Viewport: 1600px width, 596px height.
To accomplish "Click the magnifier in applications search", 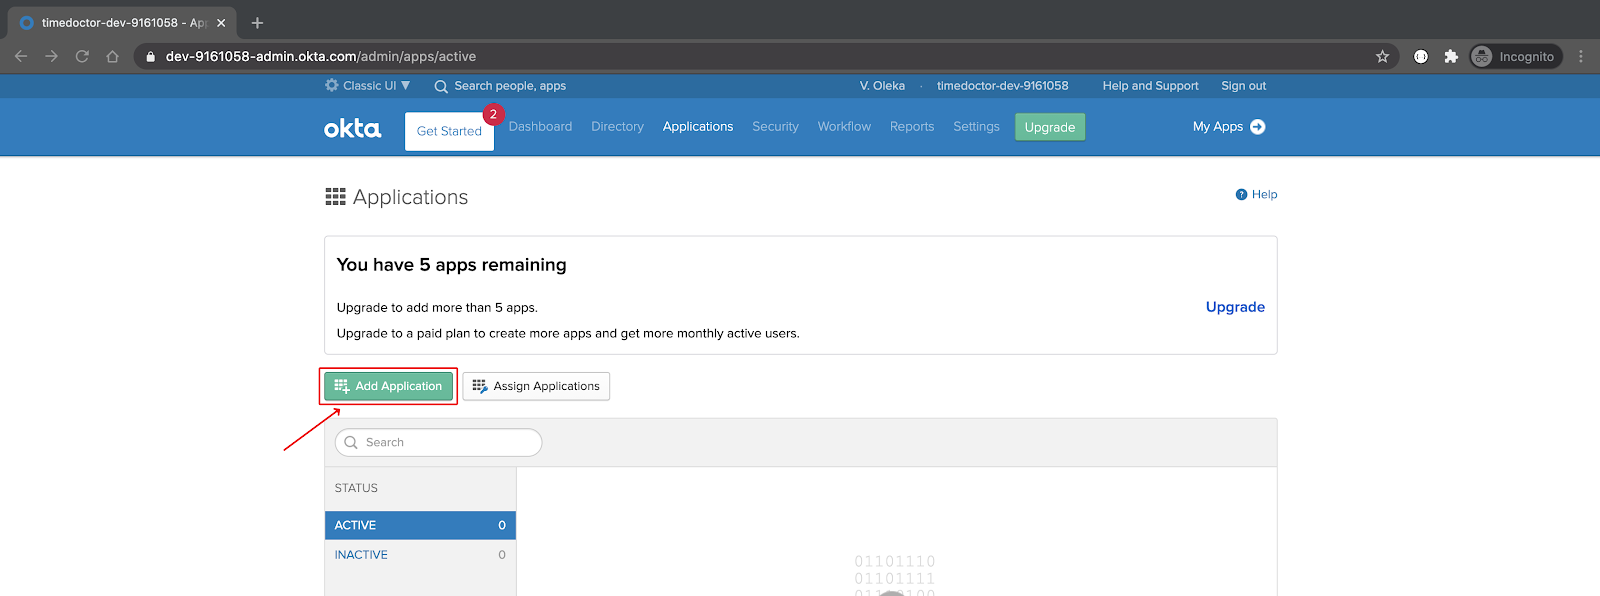I will [x=351, y=442].
